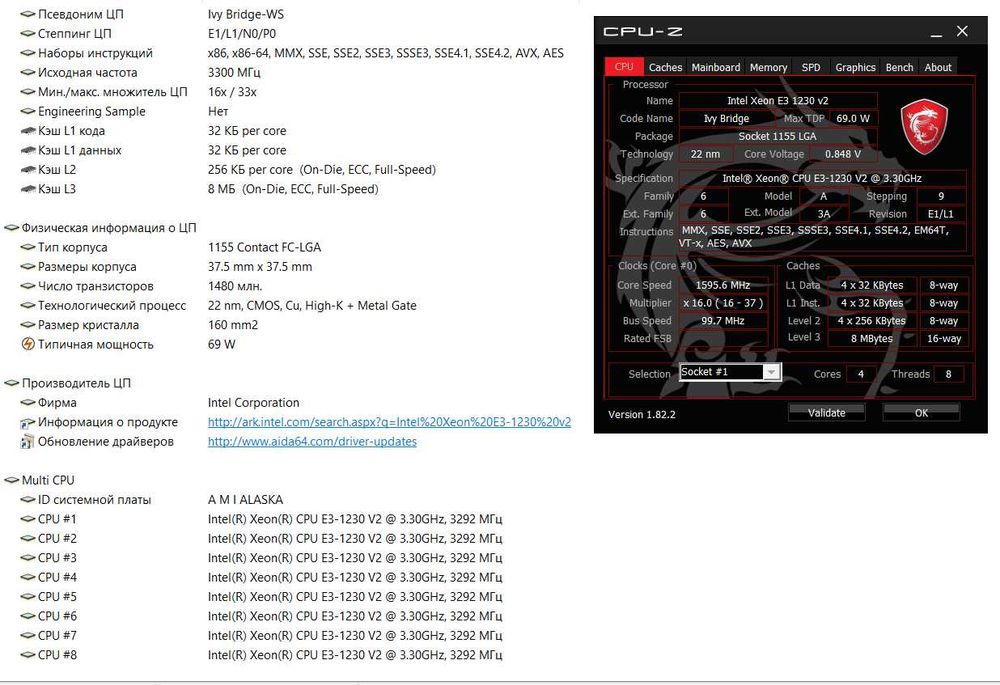Screen dimensions: 1000x685
Task: Click the icon beside Multi CPU heading
Action: (x=11, y=480)
